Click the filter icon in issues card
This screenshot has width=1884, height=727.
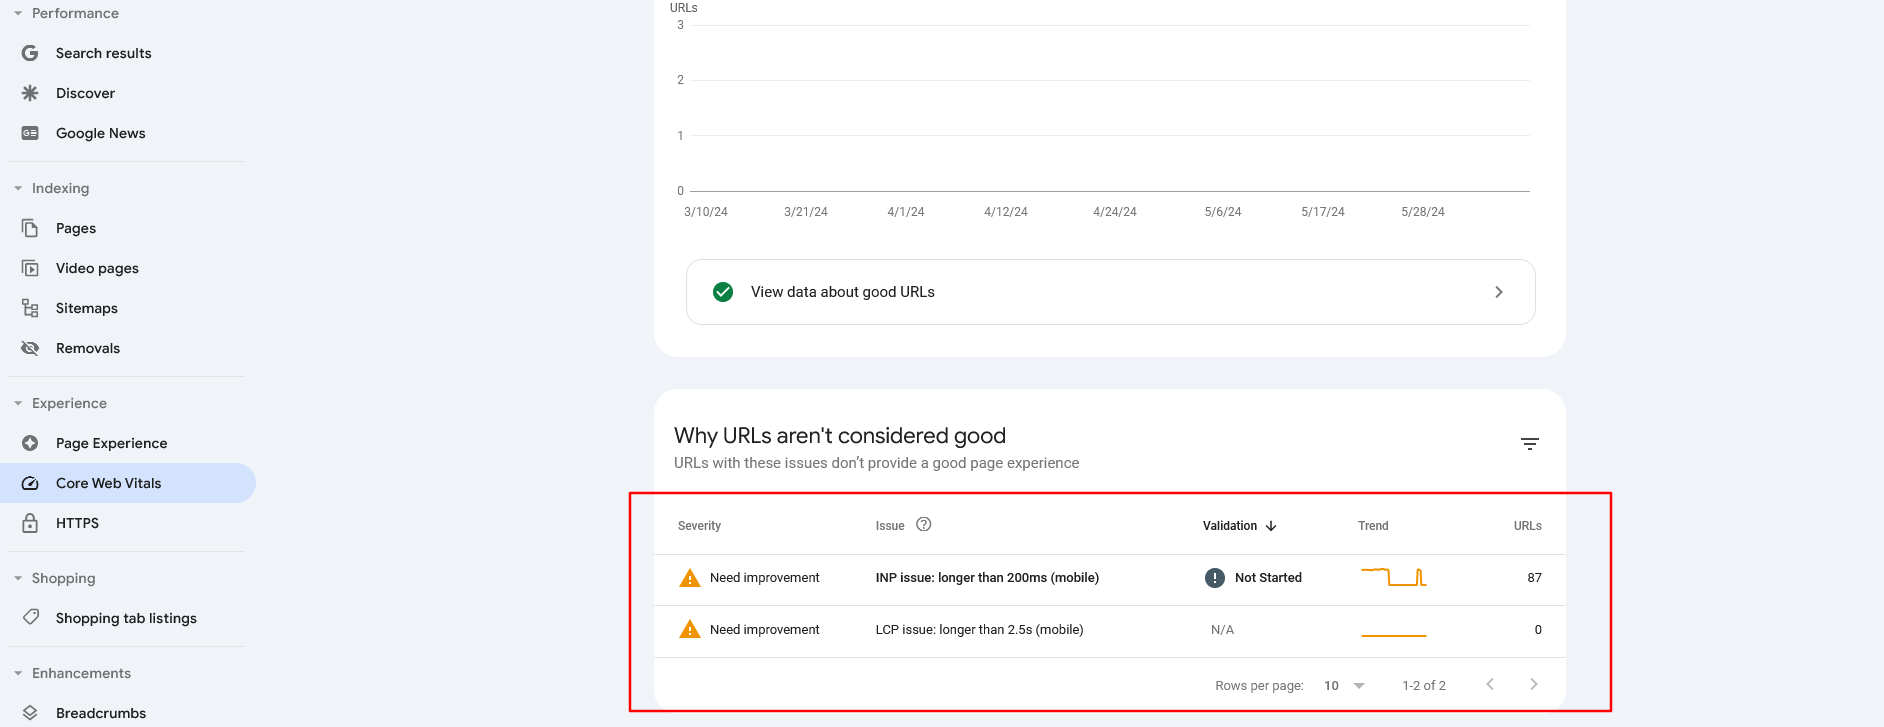tap(1529, 444)
